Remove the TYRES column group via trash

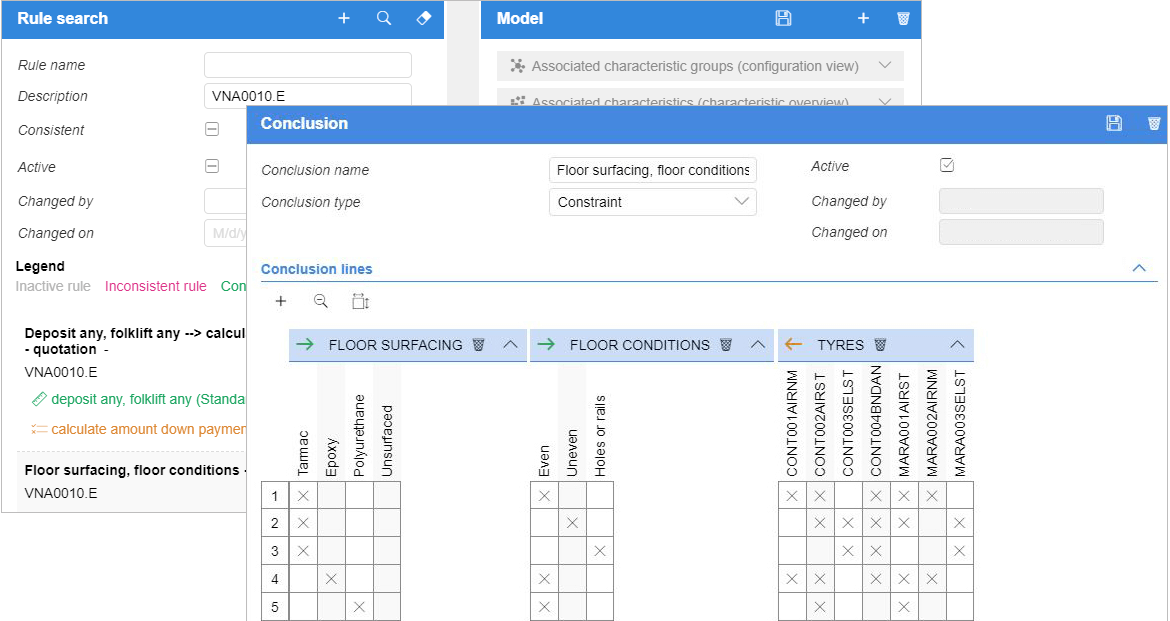click(x=880, y=345)
